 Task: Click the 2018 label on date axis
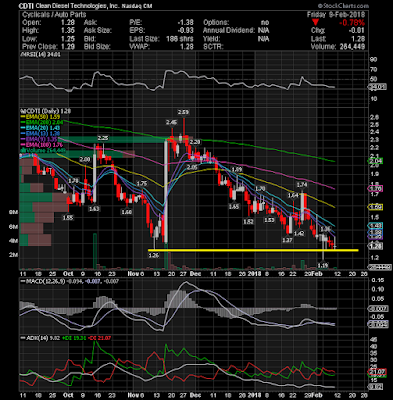(254, 274)
